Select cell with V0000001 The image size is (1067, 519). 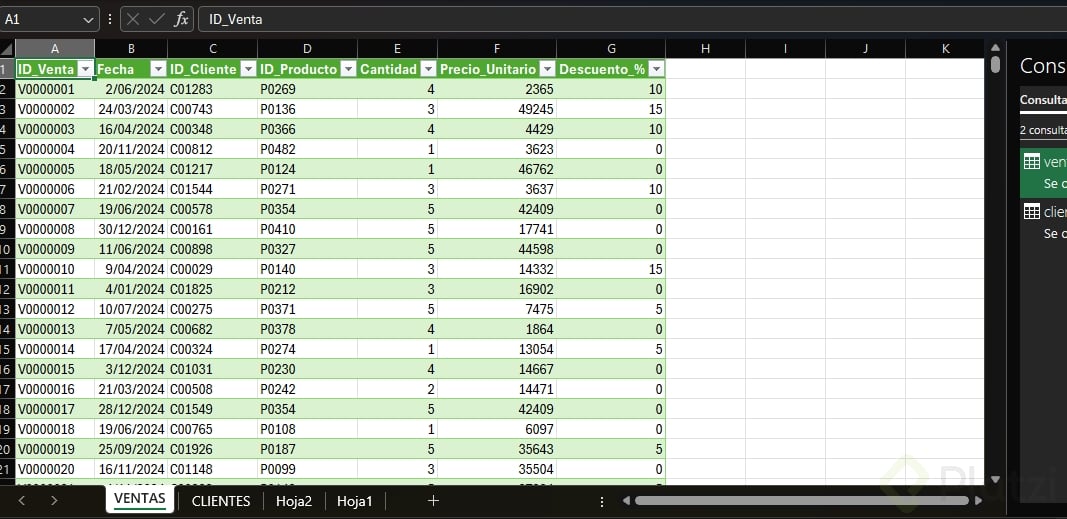54,89
